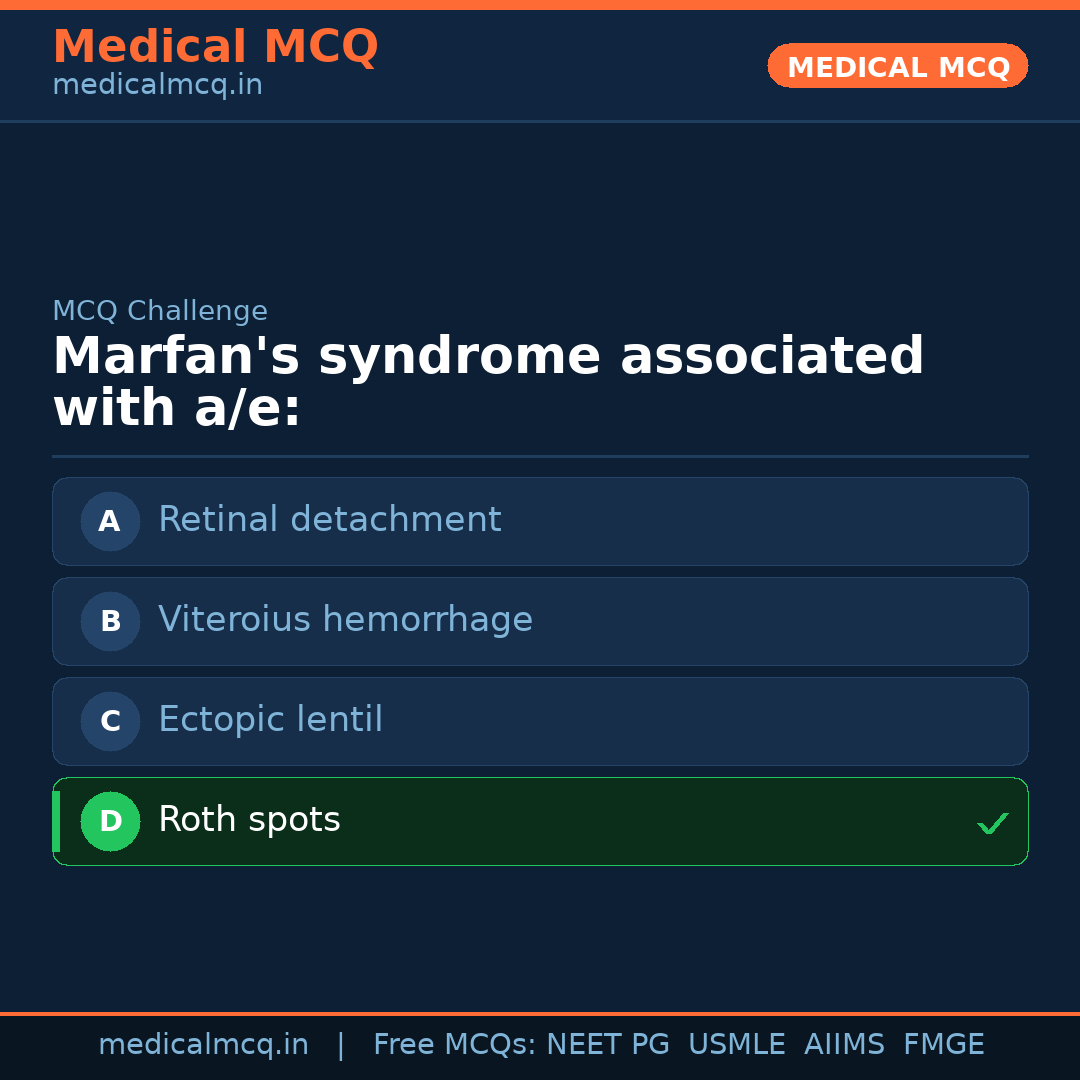Screen dimensions: 1080x1080
Task: Expand the question heading about Marfan's syndrome
Action: coord(488,380)
